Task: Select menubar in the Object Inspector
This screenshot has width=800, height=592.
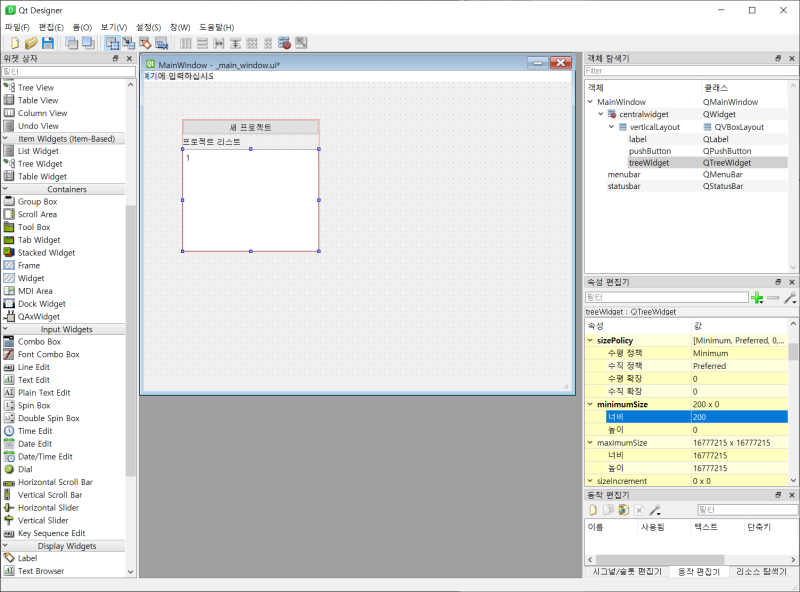Action: (x=624, y=175)
